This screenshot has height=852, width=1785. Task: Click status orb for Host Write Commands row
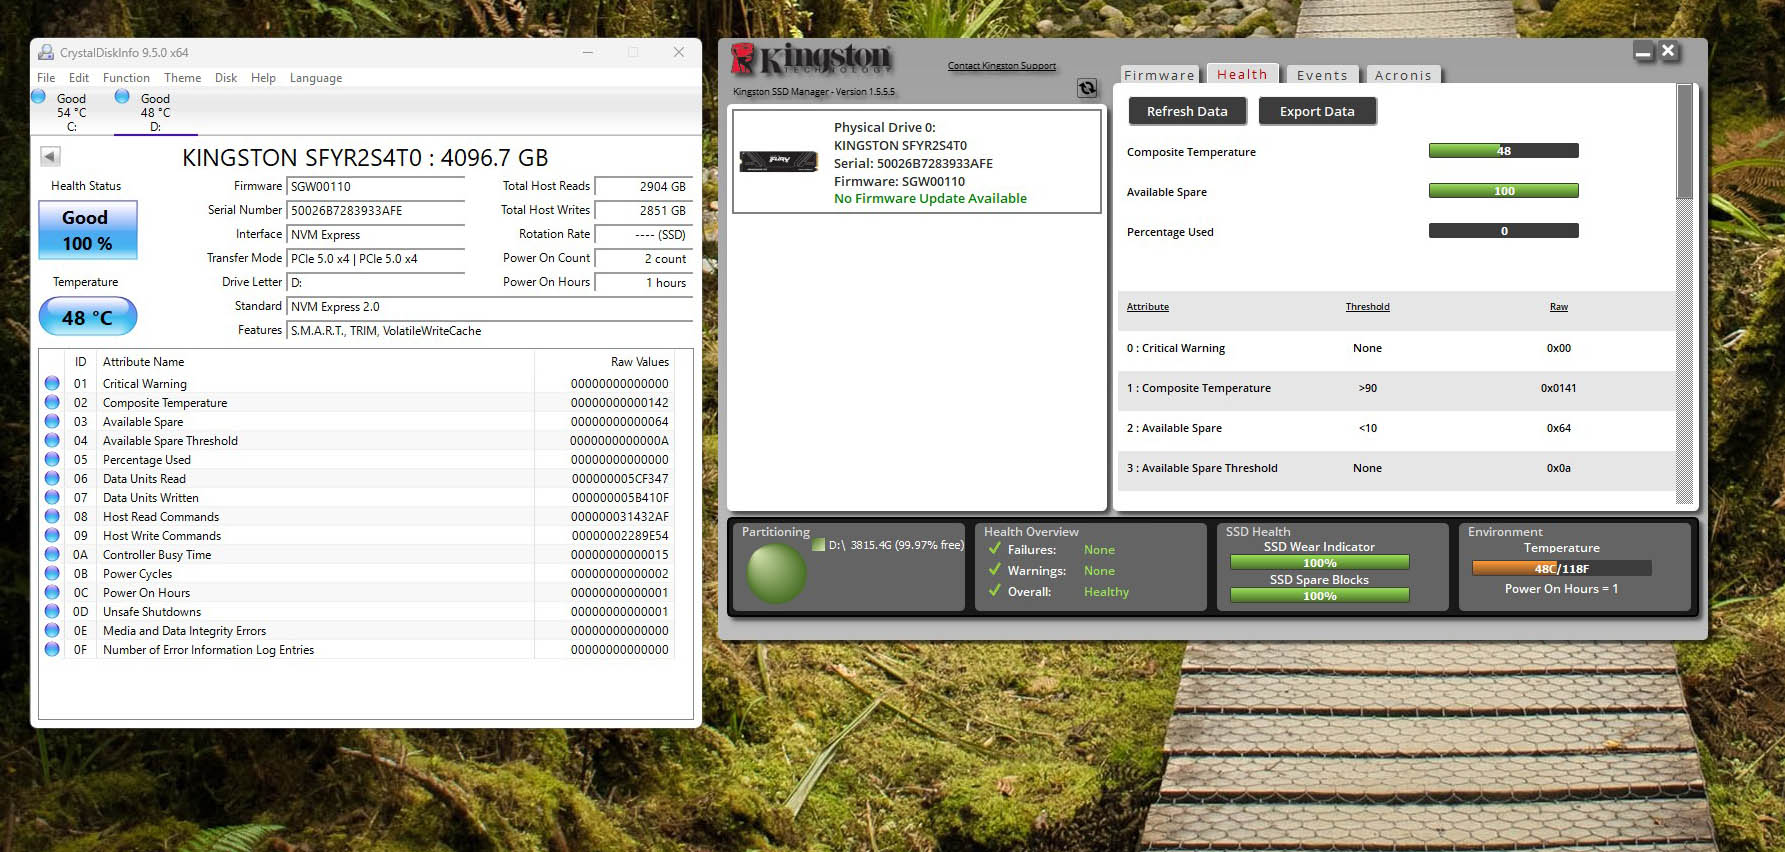52,535
